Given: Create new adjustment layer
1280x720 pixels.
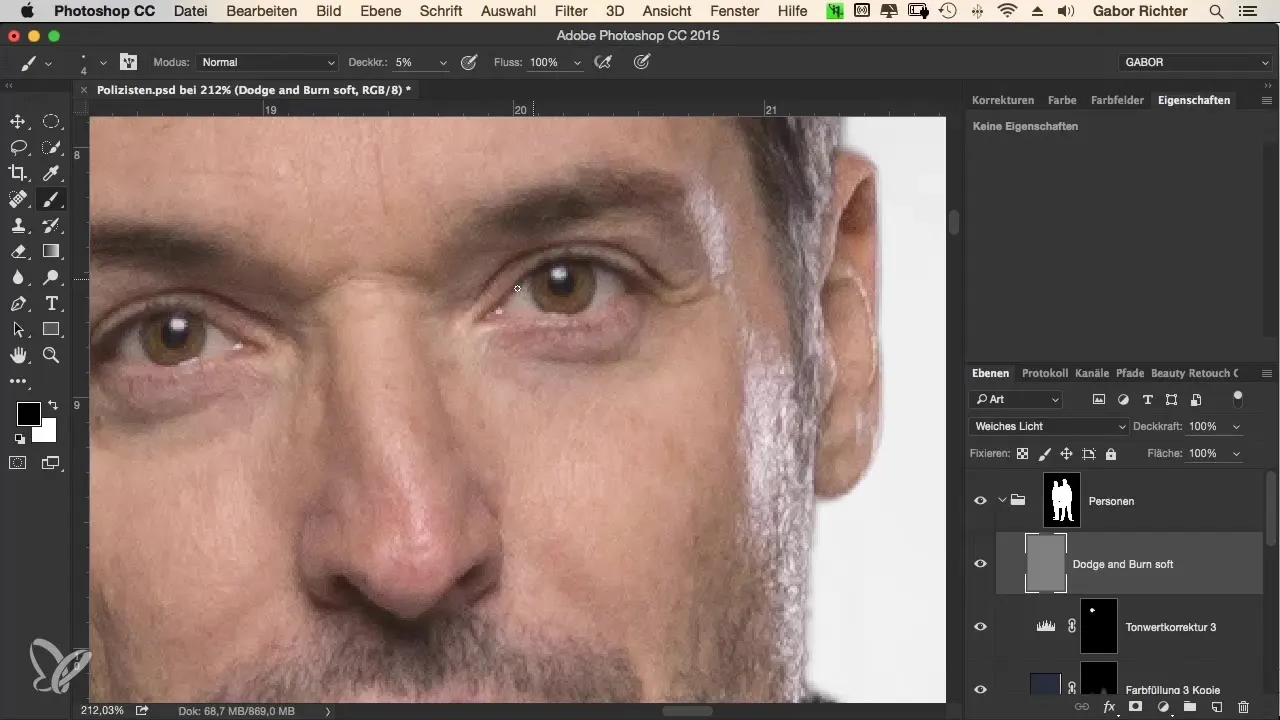Looking at the screenshot, I should click(x=1163, y=707).
